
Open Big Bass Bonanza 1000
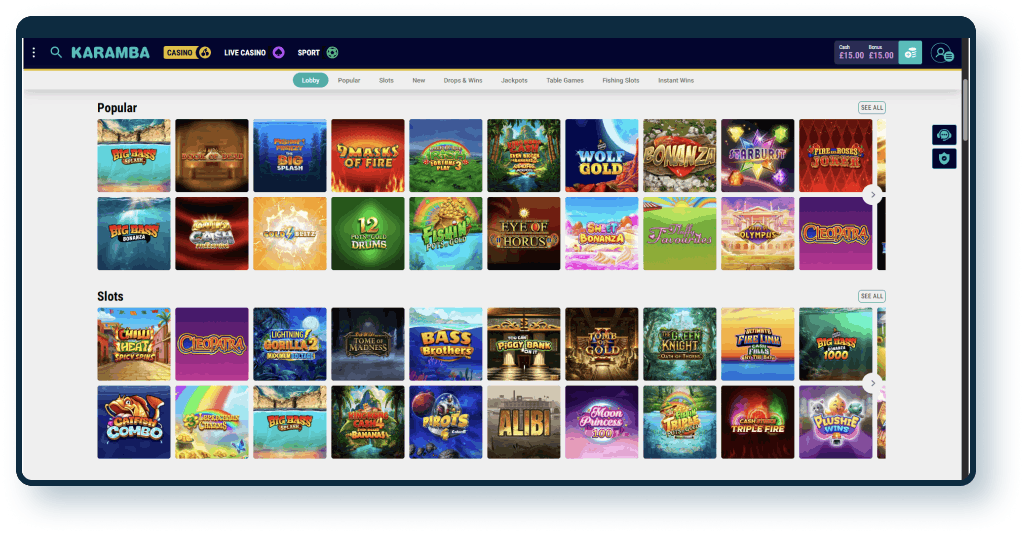coord(835,344)
